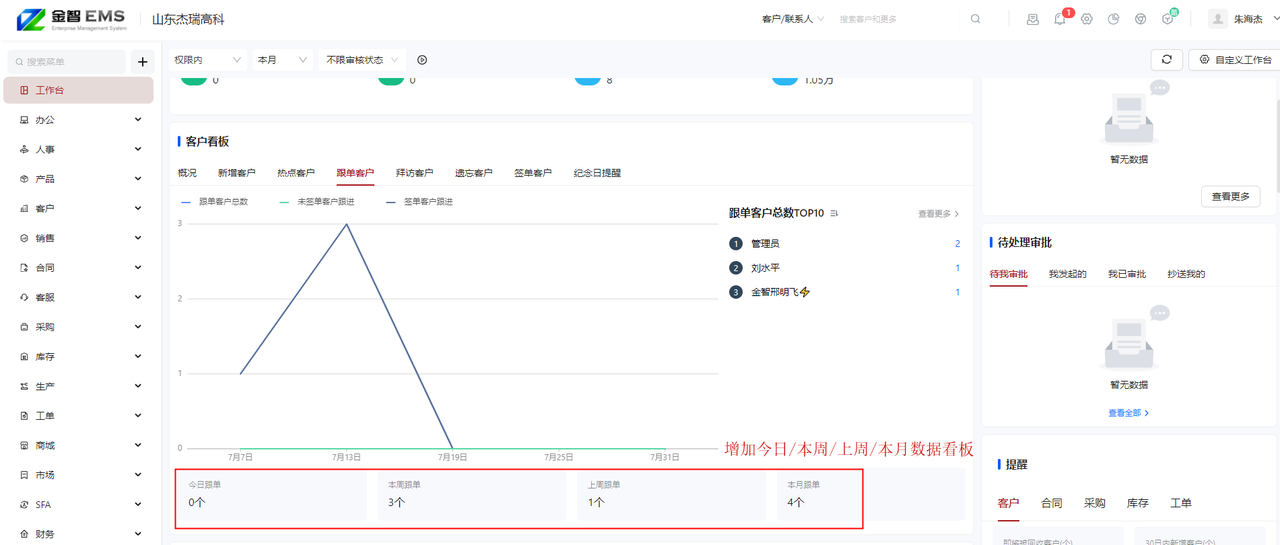Open the 不限审核状态 dropdown
This screenshot has height=545, width=1280.
tap(362, 60)
